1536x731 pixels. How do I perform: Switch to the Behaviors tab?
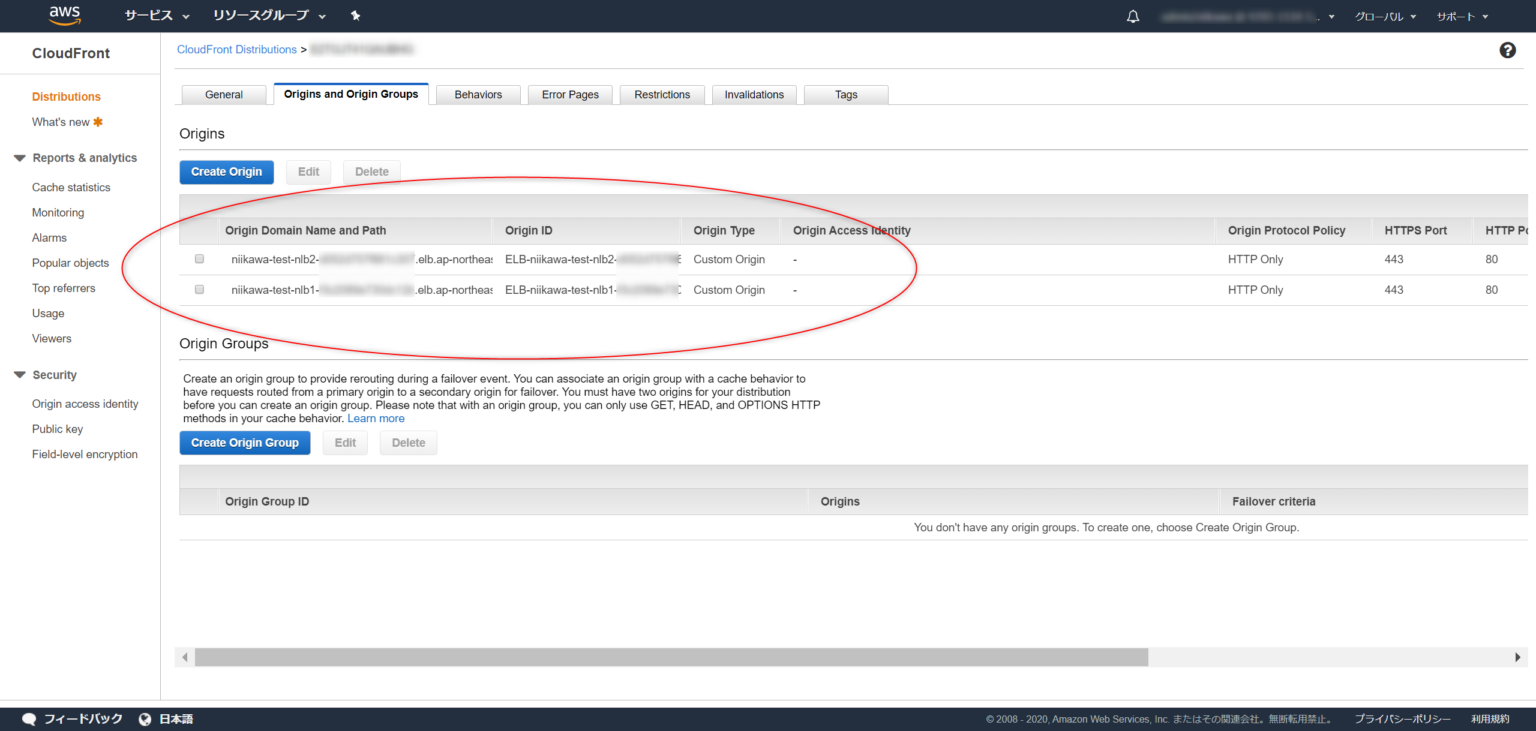(x=478, y=94)
